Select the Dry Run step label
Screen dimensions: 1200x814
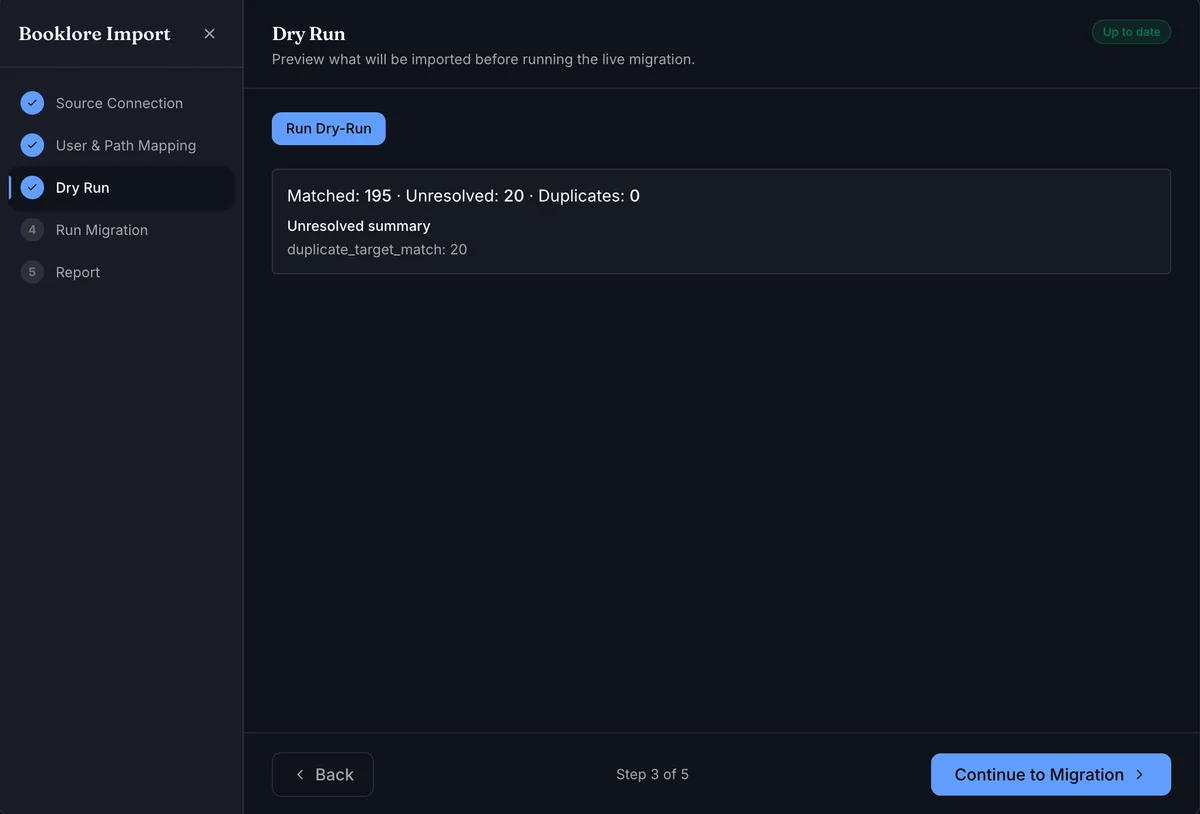click(83, 187)
